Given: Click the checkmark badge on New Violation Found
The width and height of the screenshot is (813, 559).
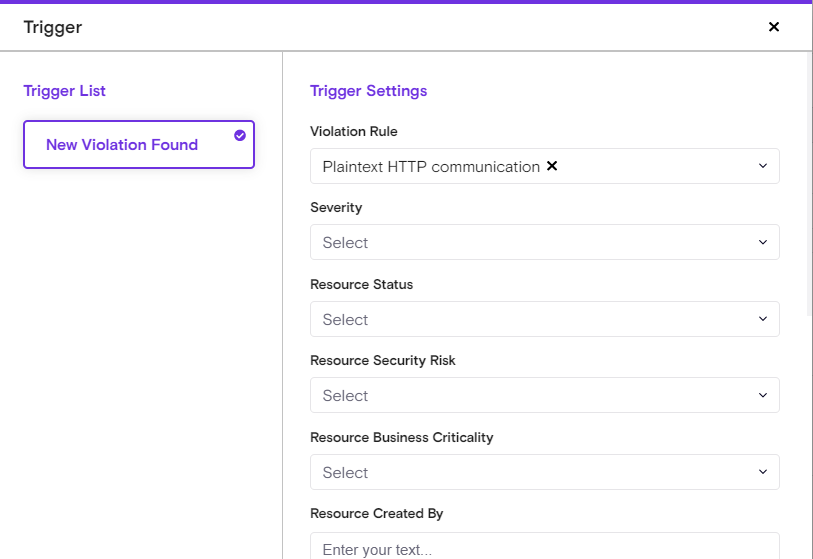Looking at the screenshot, I should coord(240,135).
